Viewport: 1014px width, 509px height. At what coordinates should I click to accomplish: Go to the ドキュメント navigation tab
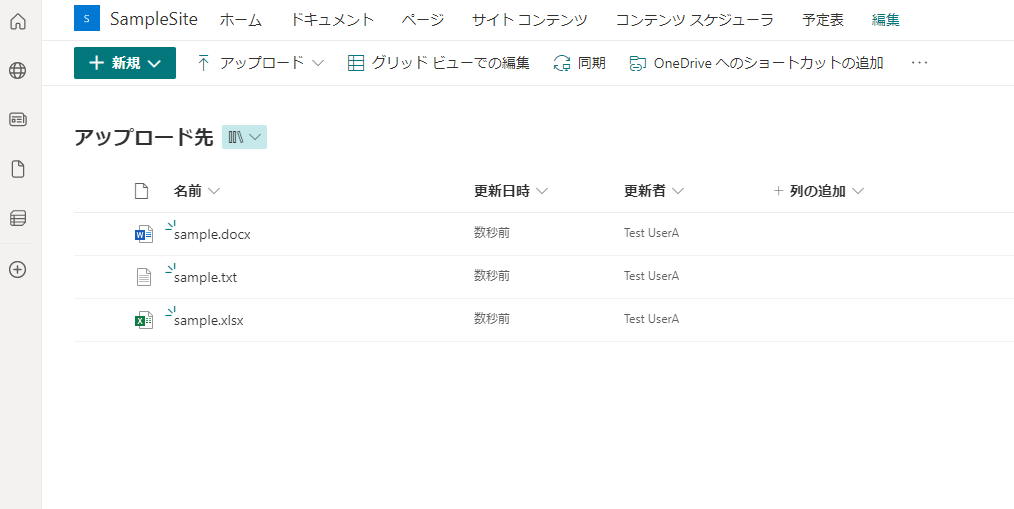[332, 20]
